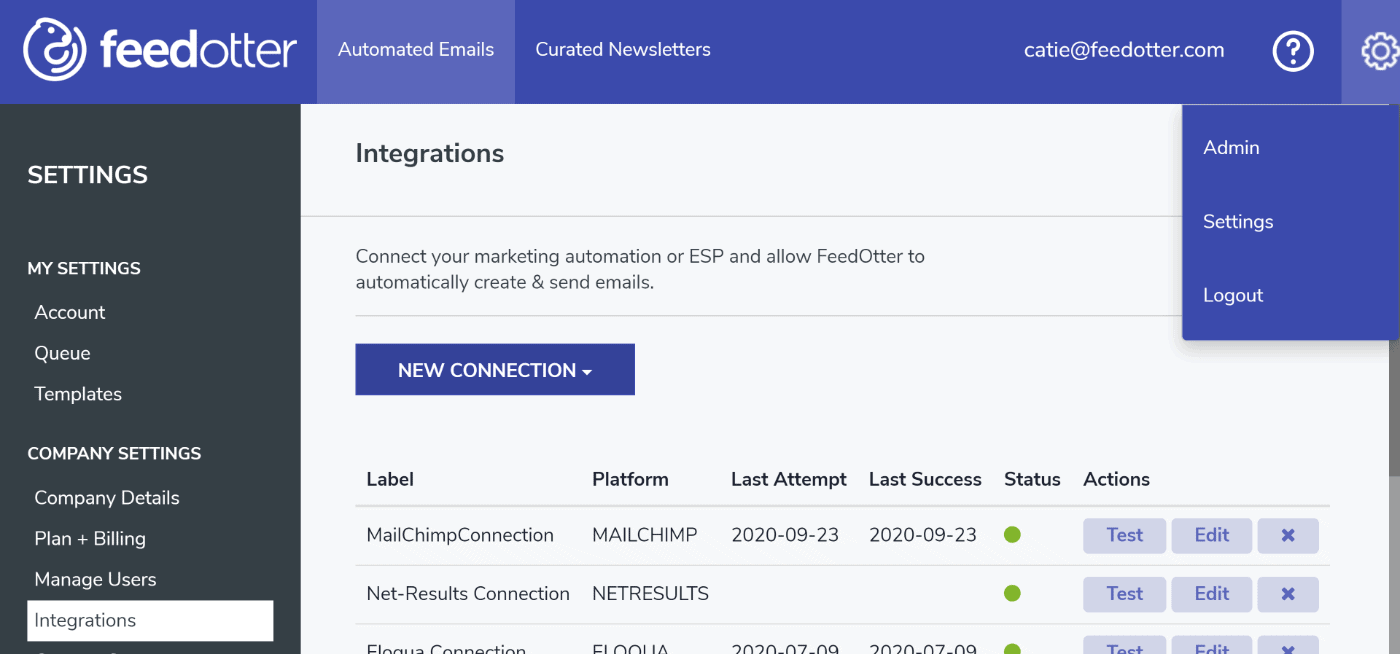The image size is (1400, 654).
Task: Edit the Net-Results Connection
Action: [x=1211, y=594]
